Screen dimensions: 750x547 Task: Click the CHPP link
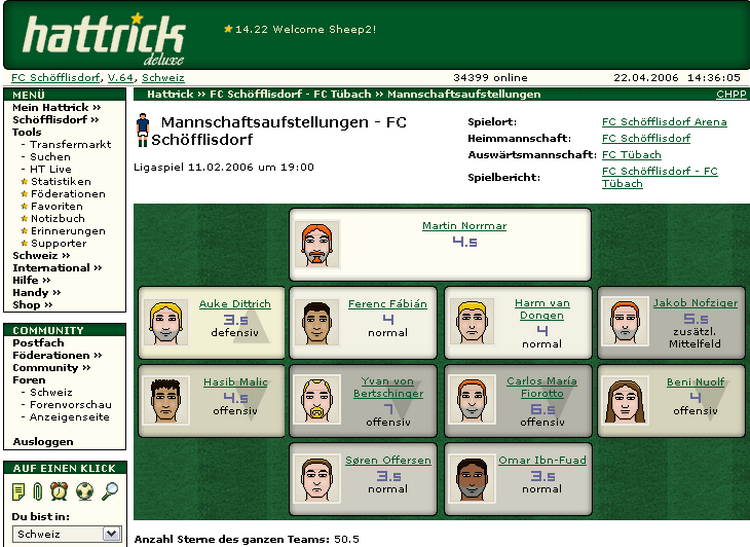point(731,94)
